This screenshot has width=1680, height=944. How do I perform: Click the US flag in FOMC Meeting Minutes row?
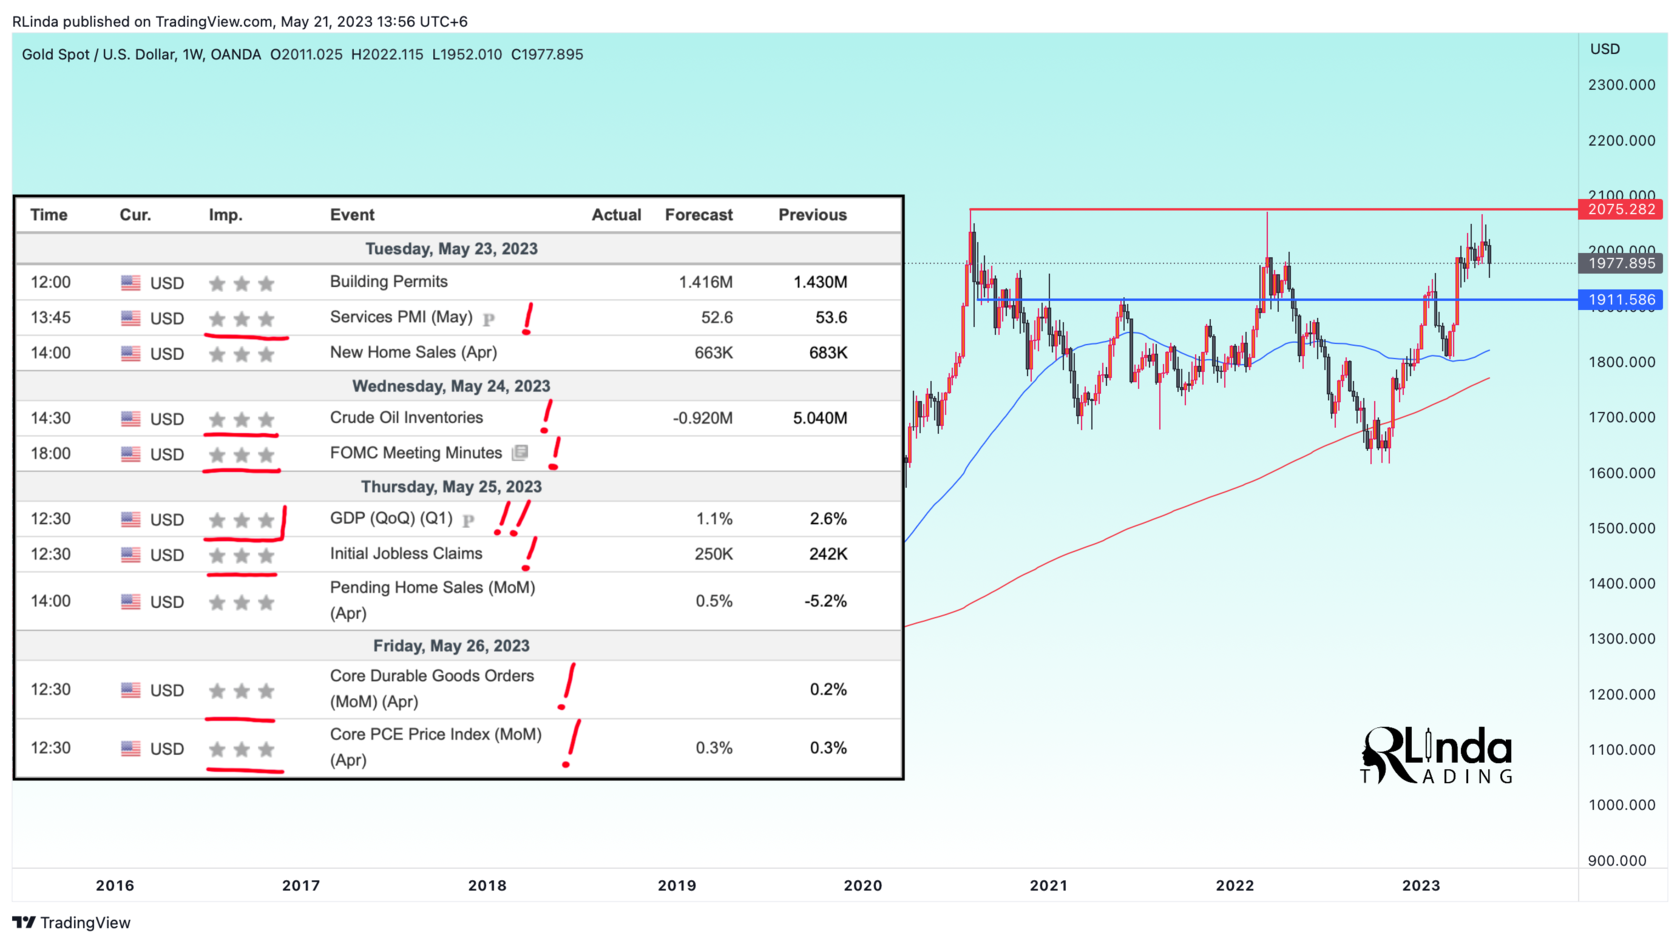(x=131, y=454)
